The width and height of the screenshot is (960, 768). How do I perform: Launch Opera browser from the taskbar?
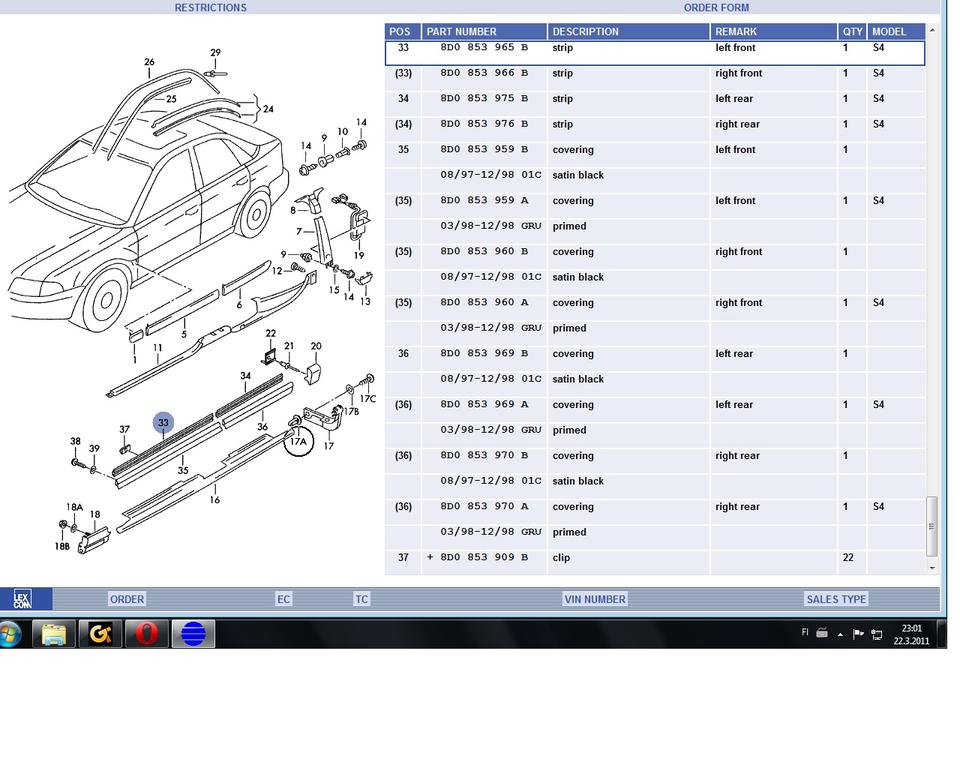146,634
